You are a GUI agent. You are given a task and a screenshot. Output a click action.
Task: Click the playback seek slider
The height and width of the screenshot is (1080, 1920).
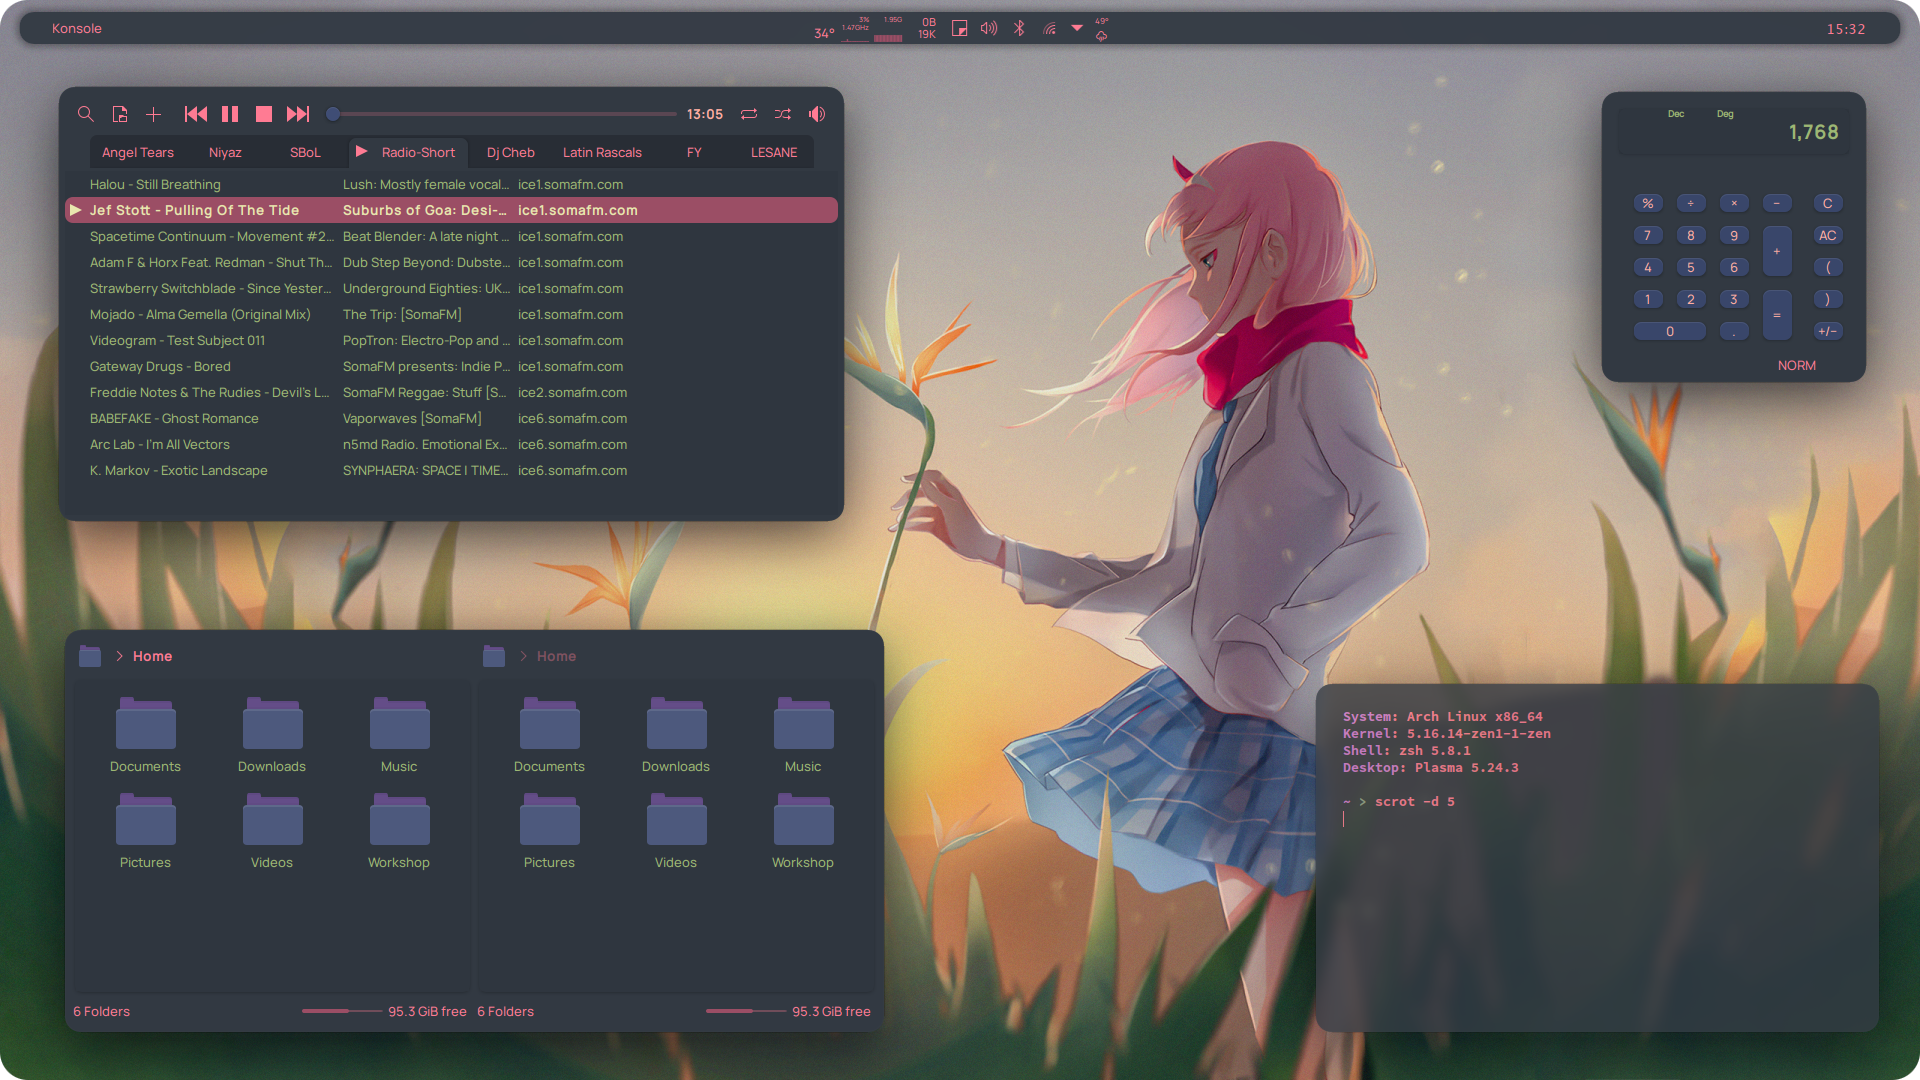pos(502,114)
